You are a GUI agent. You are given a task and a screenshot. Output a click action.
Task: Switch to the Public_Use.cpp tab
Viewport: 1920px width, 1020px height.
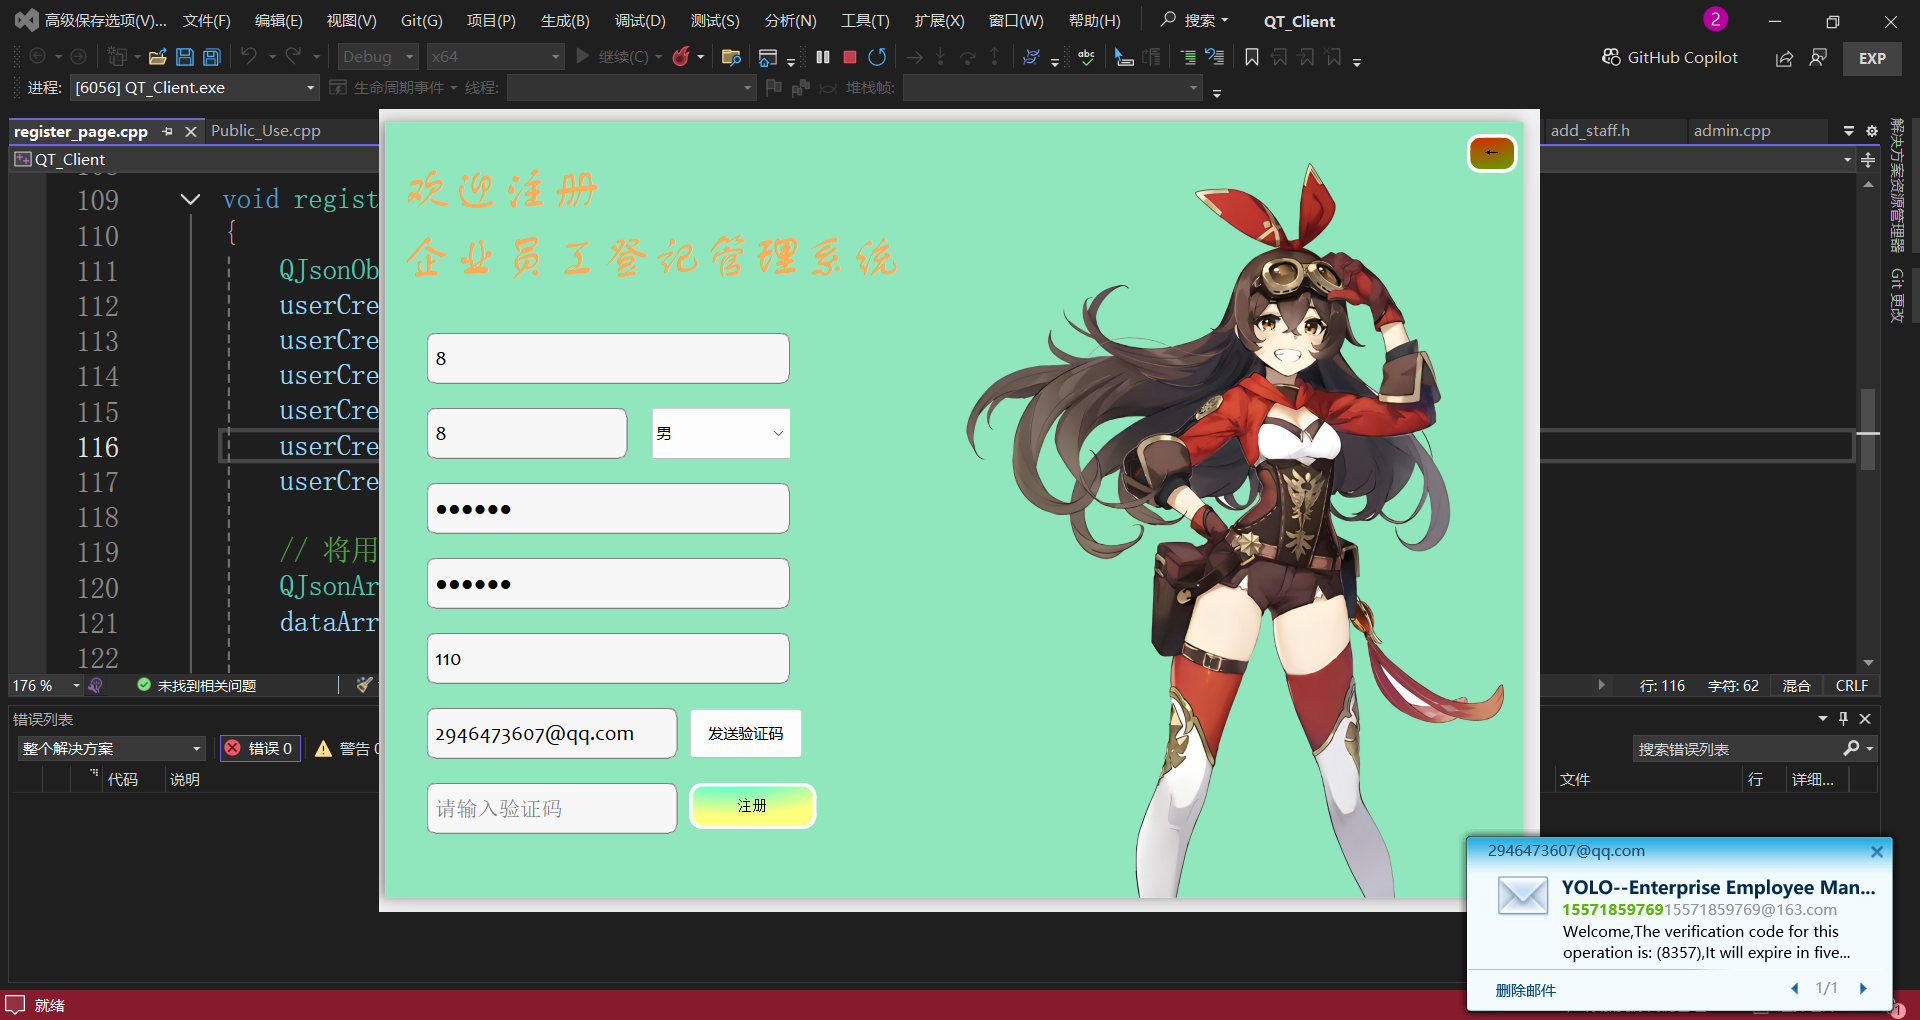[x=265, y=131]
